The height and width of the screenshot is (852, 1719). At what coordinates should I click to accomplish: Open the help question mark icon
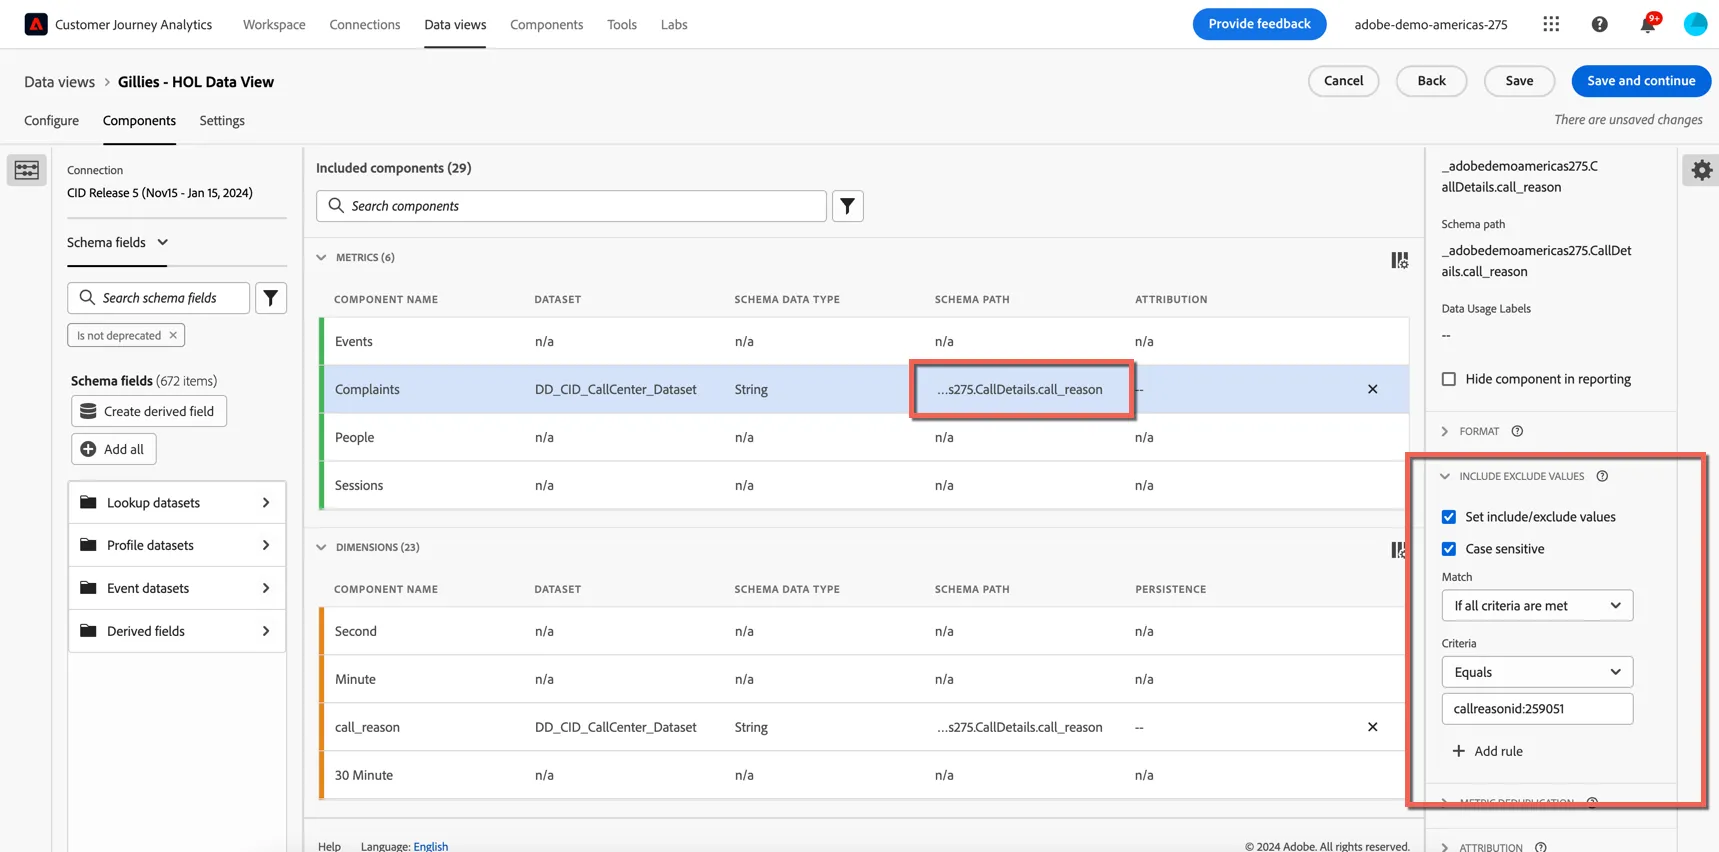[x=1599, y=24]
